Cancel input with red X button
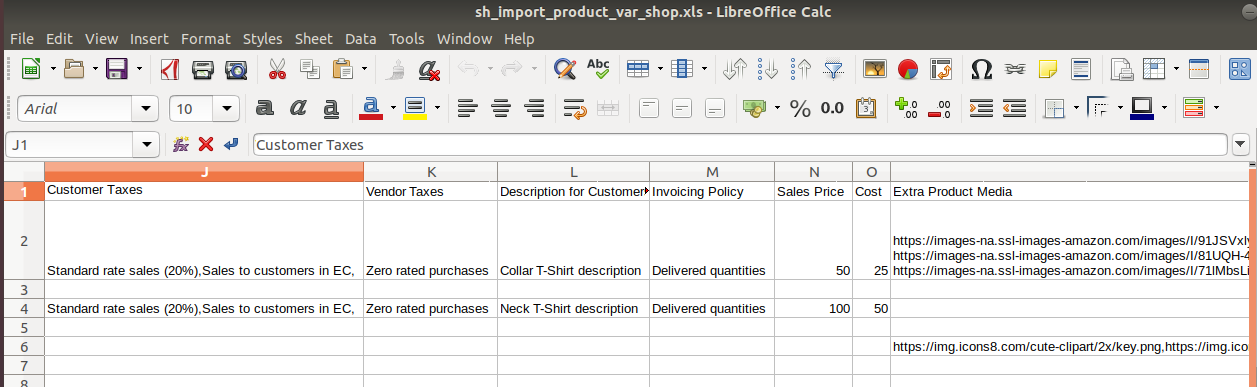The height and width of the screenshot is (387, 1257). coord(206,145)
